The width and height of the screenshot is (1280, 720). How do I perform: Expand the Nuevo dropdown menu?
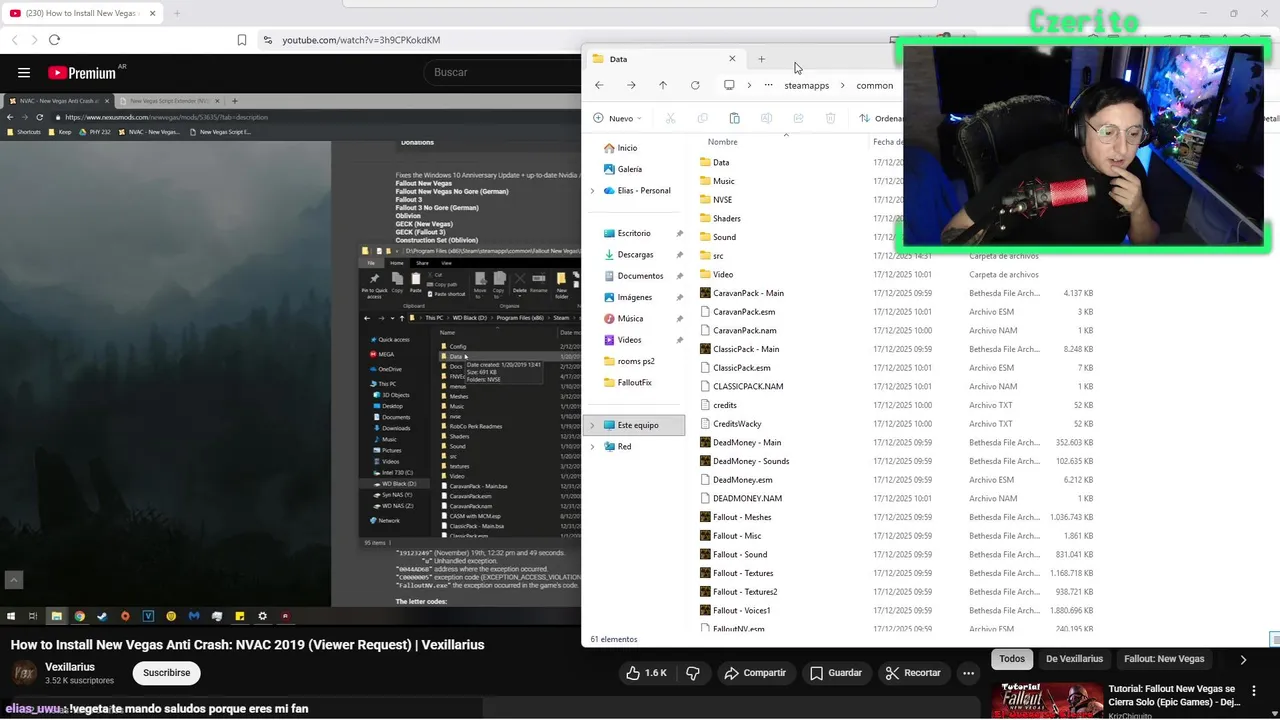tap(618, 118)
